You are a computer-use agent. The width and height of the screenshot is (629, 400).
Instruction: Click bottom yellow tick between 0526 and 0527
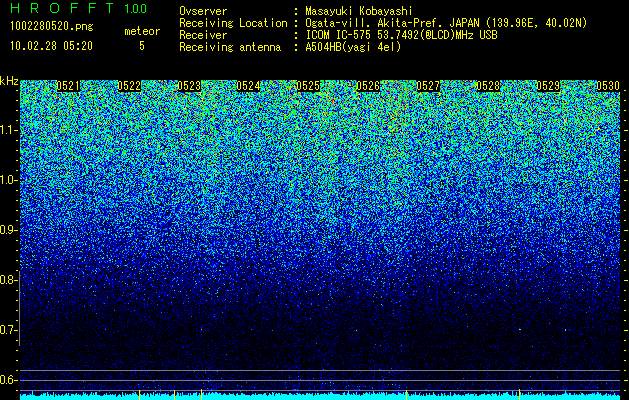(406, 394)
